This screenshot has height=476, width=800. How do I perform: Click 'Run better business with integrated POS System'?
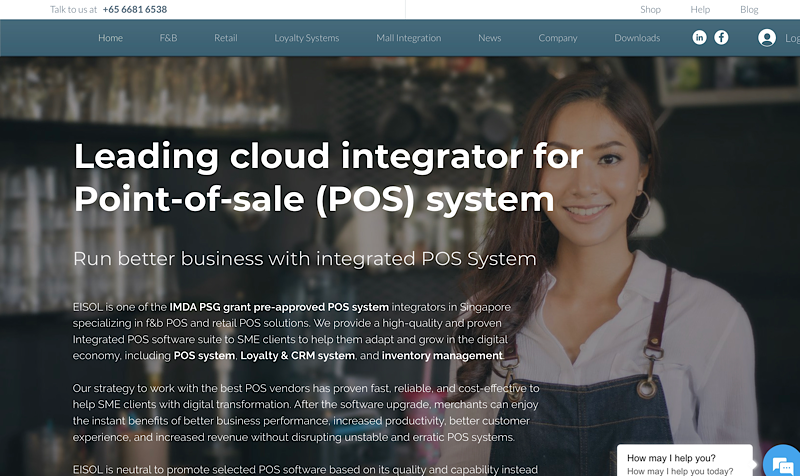pos(305,259)
